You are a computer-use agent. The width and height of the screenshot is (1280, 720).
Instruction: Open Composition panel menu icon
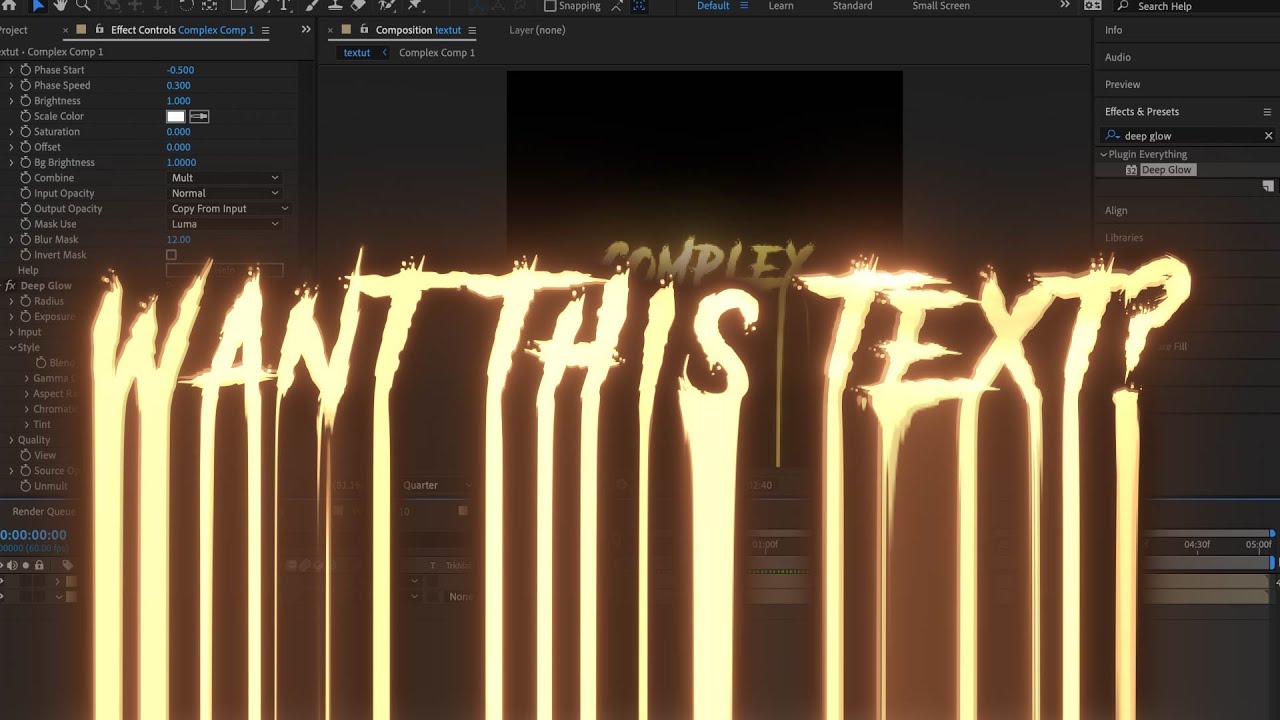tap(472, 30)
